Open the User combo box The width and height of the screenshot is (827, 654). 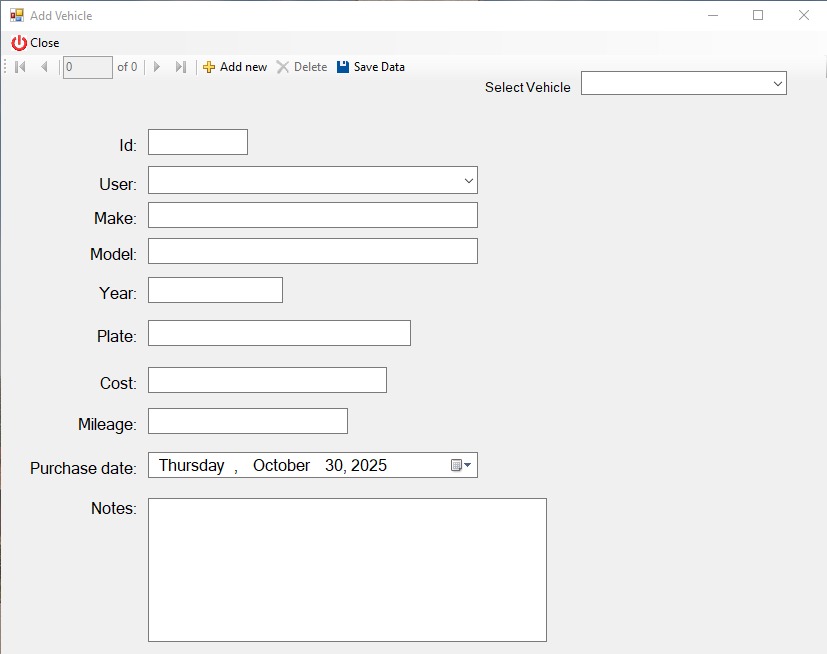tap(468, 181)
